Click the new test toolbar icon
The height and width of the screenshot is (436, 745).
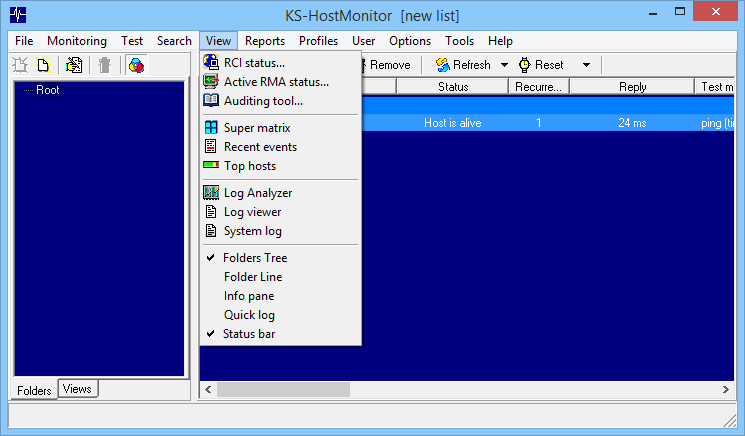click(x=20, y=65)
